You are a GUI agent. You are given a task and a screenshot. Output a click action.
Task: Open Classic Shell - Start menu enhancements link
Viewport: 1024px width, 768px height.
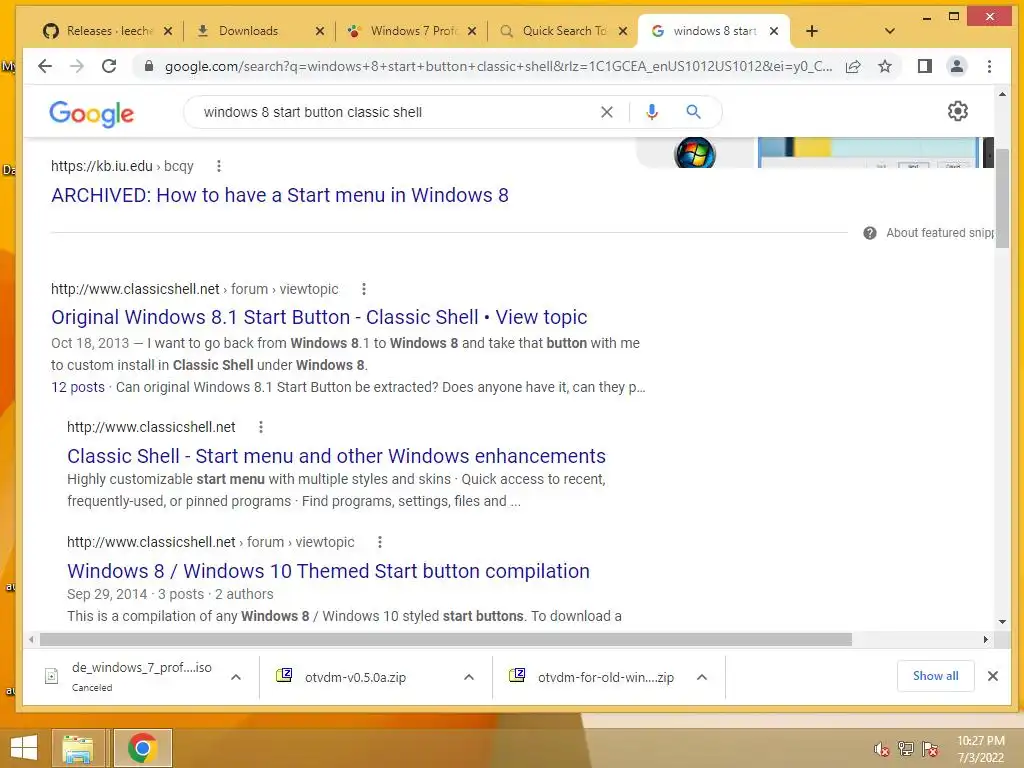point(336,456)
